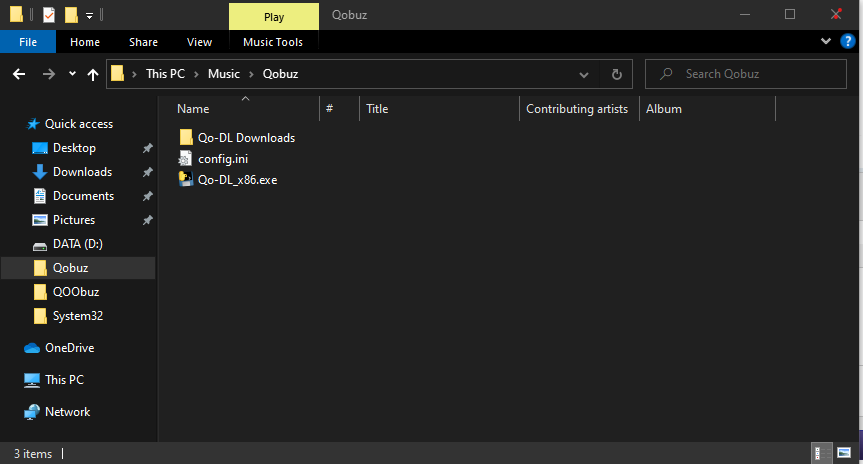The height and width of the screenshot is (464, 863).
Task: Minimize the Qobuz Explorer window
Action: coord(745,14)
